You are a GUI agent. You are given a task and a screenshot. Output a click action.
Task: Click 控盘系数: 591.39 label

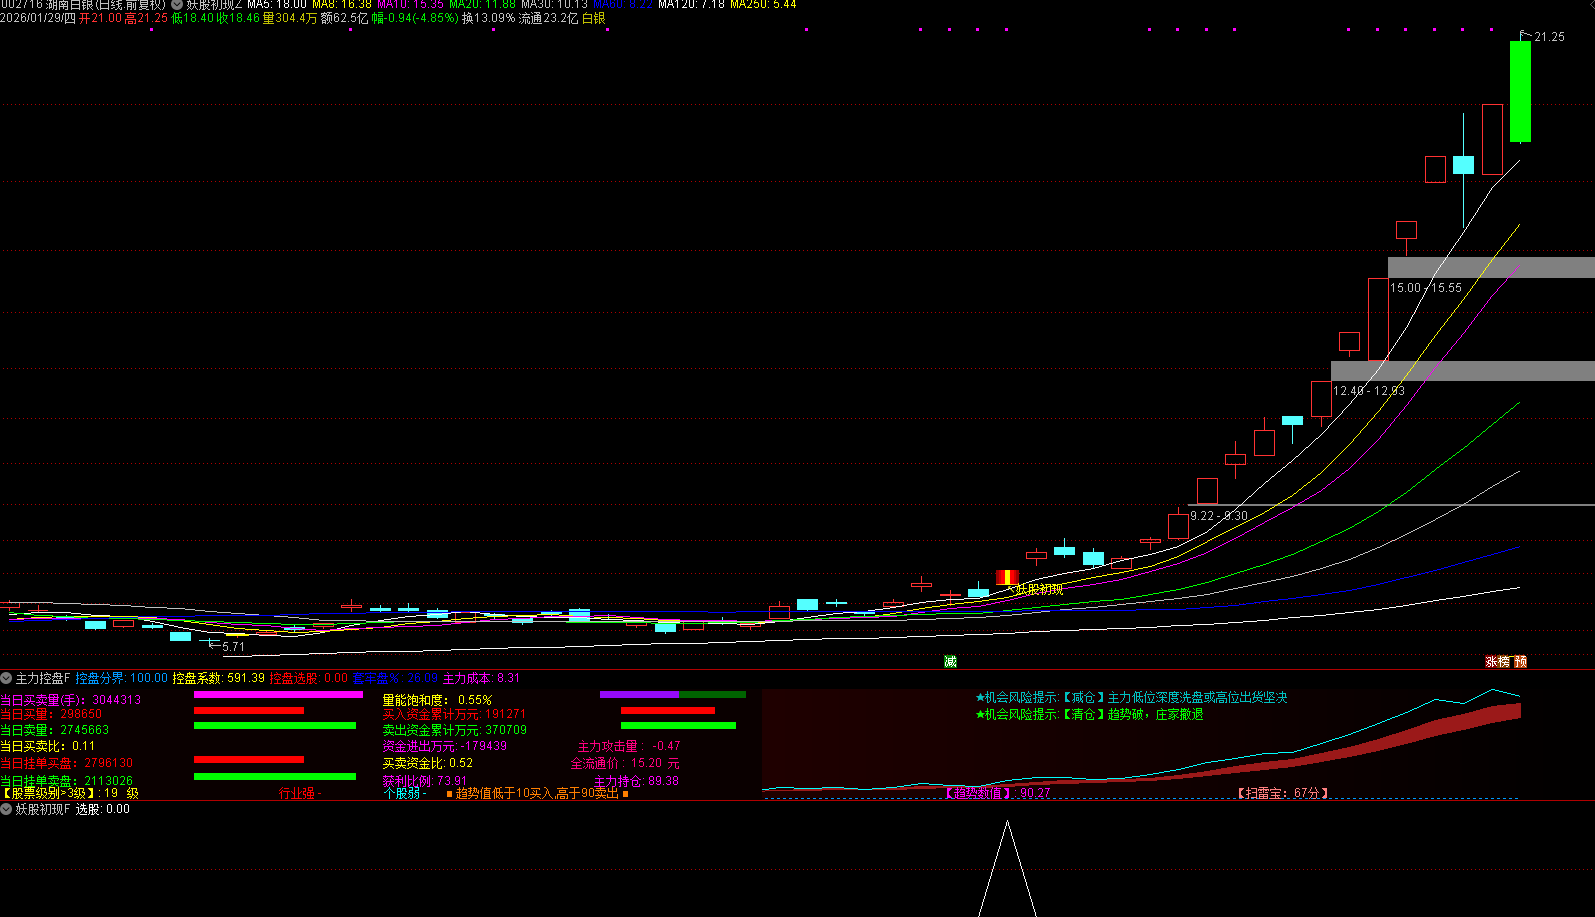click(x=219, y=678)
